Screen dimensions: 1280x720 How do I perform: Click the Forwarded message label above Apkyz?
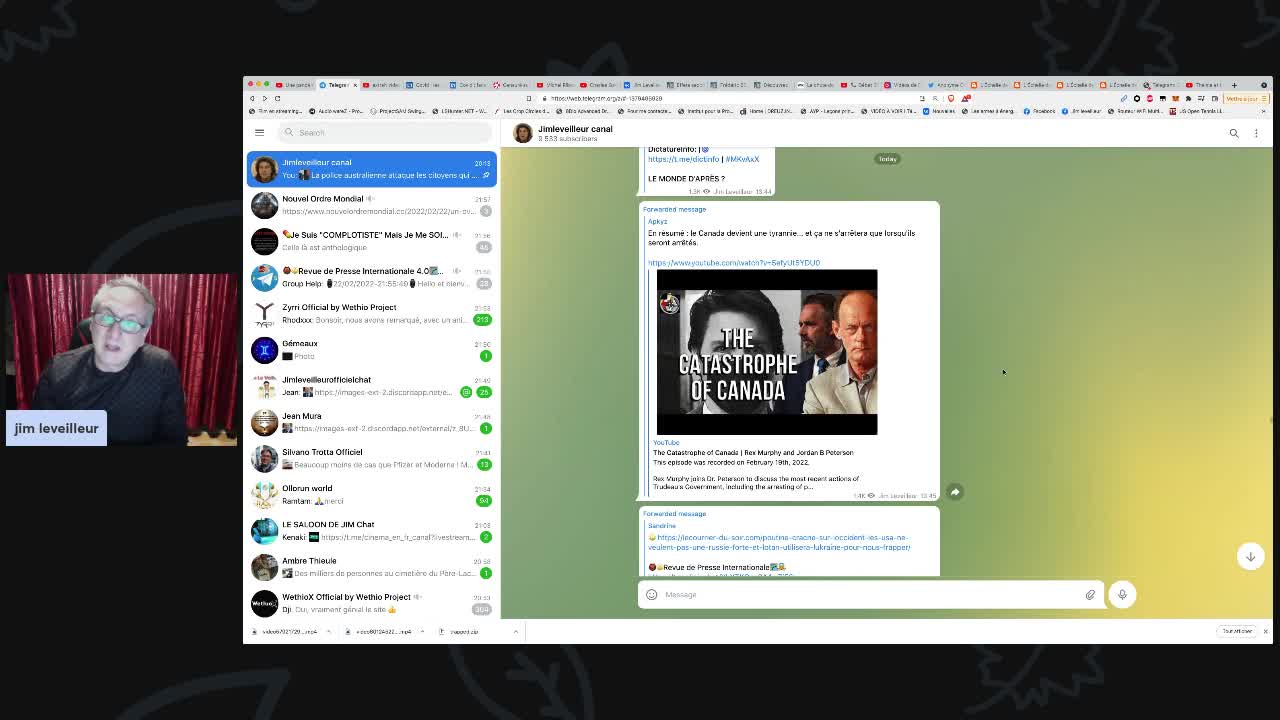675,209
